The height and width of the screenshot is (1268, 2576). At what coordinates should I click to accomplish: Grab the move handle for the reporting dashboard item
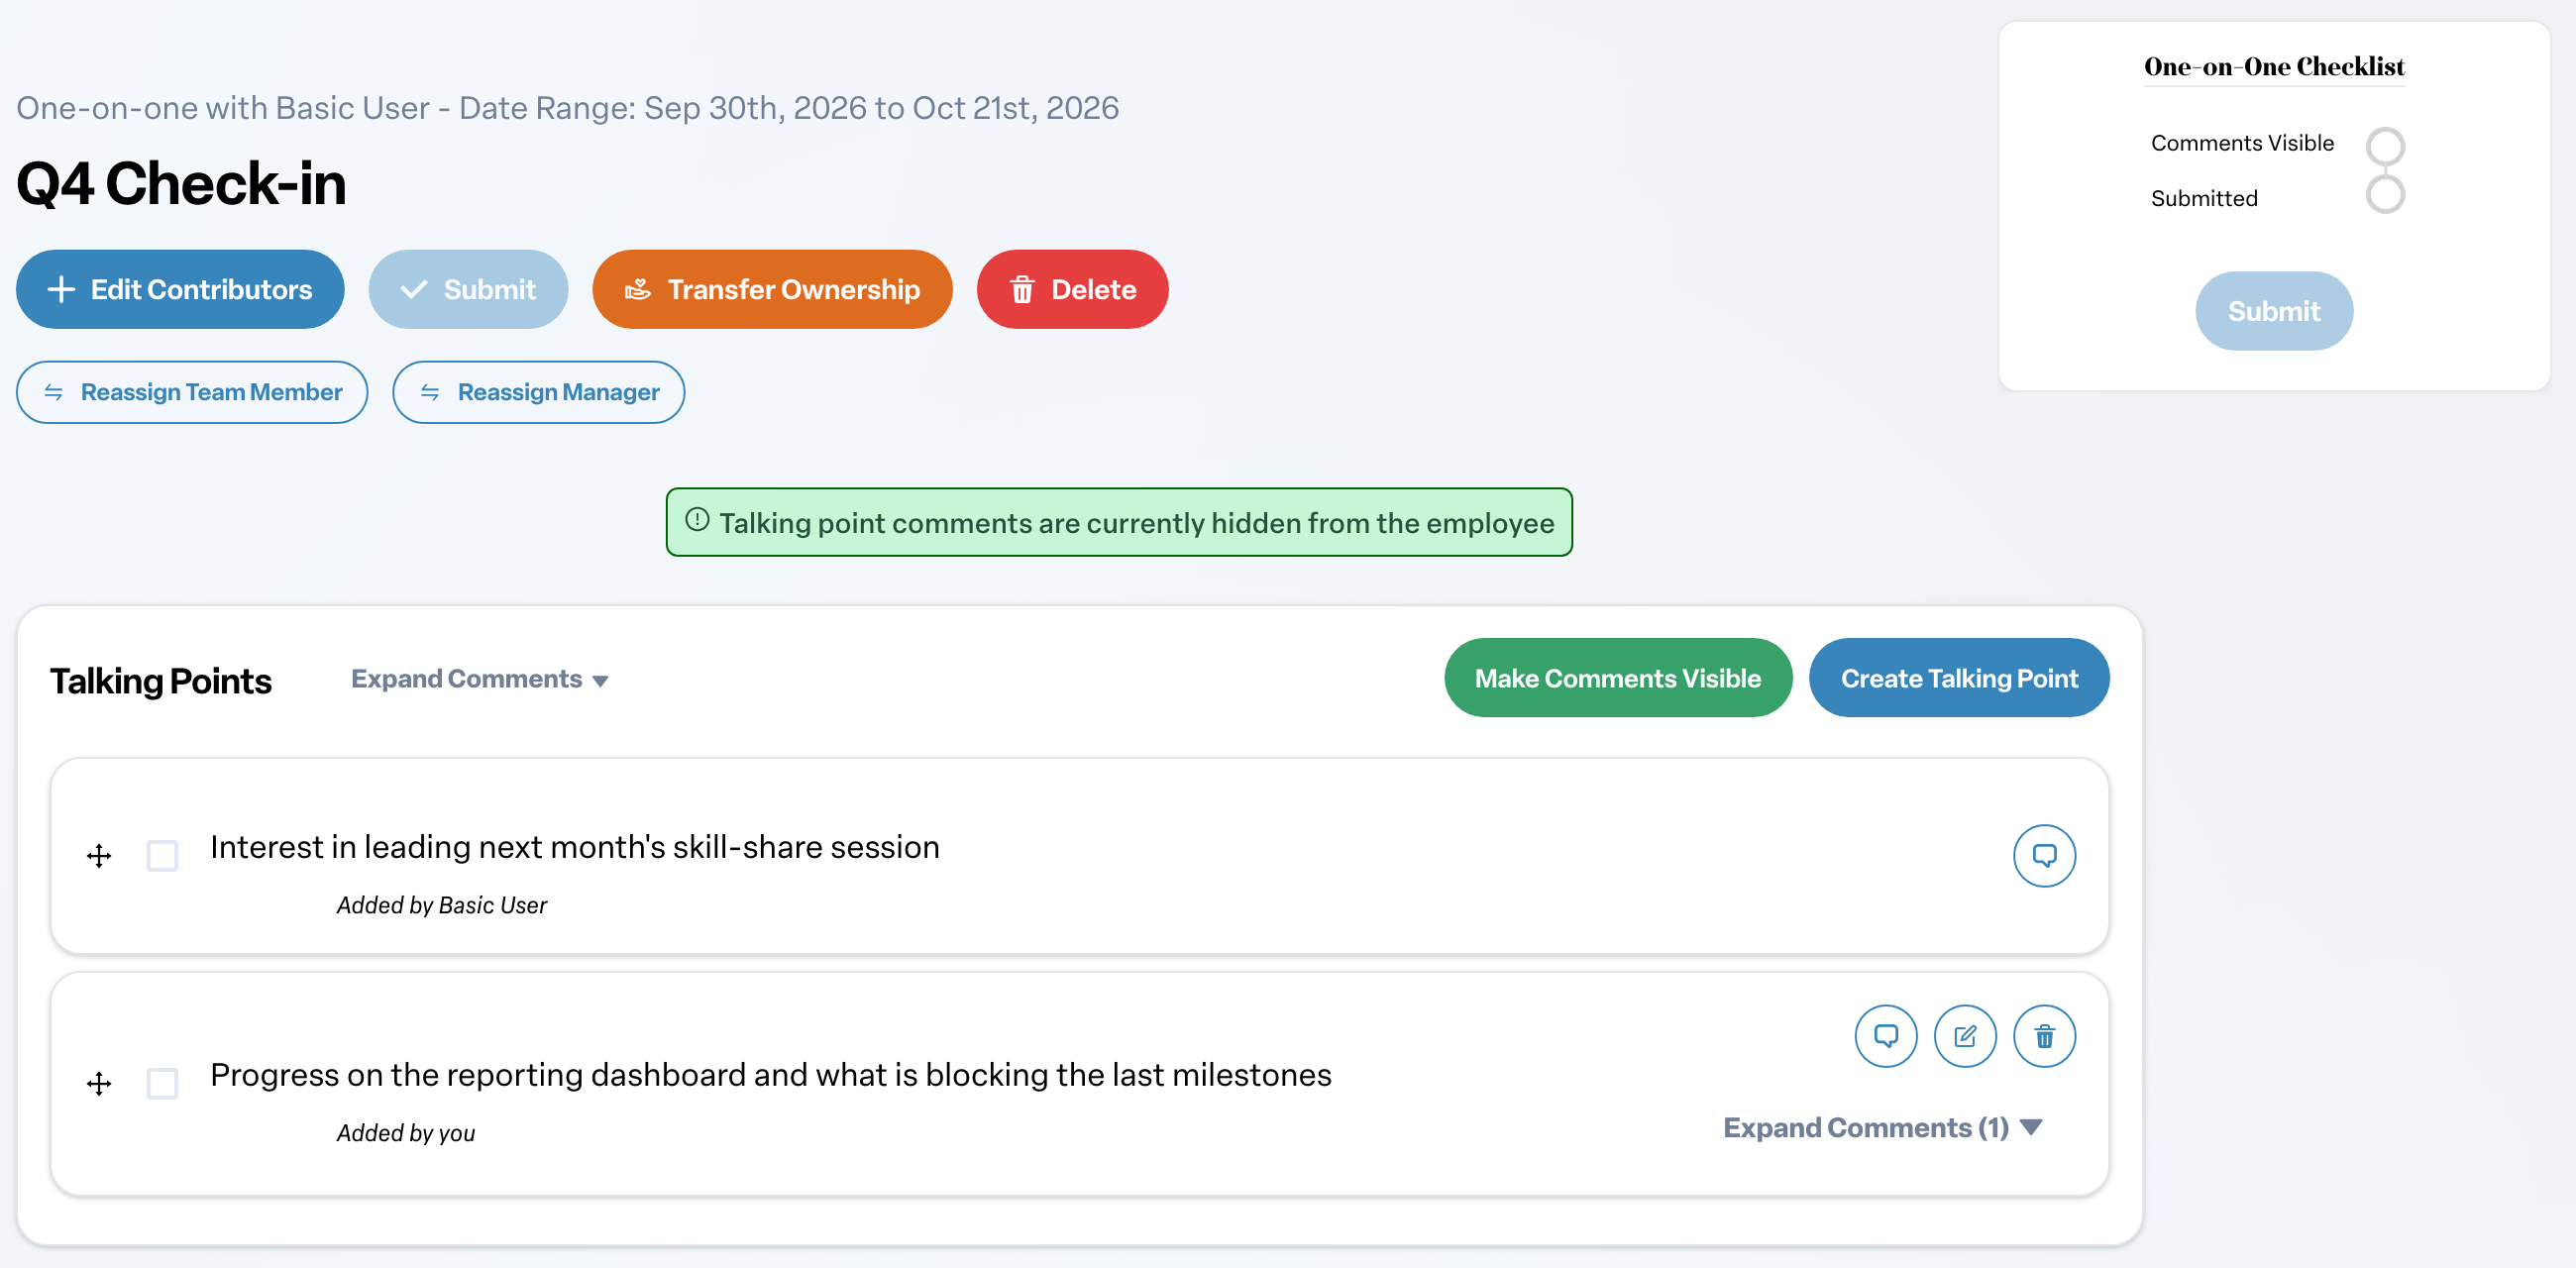coord(98,1082)
